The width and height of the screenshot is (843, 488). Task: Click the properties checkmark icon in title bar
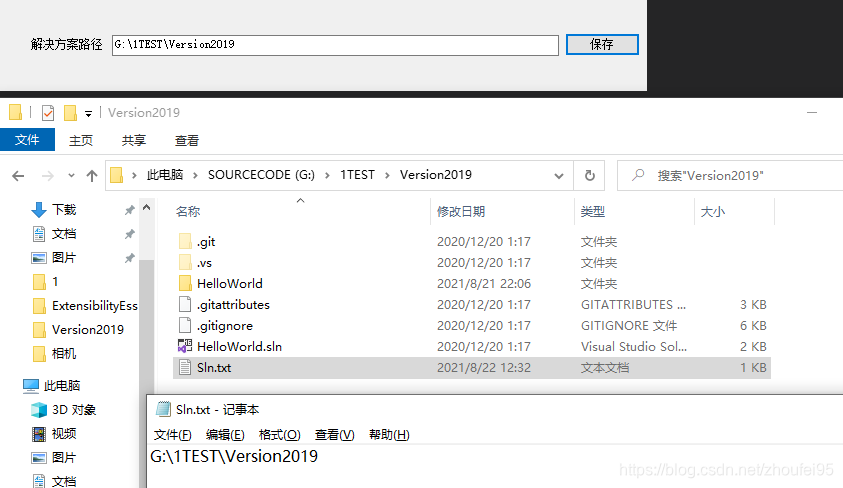click(x=48, y=113)
